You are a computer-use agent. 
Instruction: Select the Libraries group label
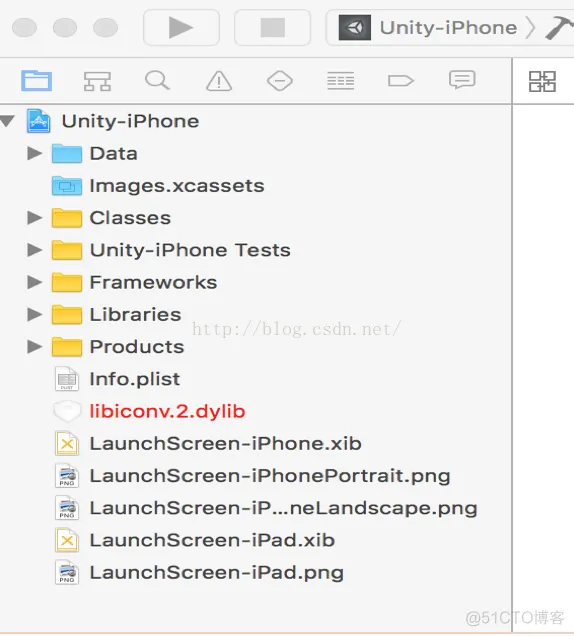coord(135,314)
